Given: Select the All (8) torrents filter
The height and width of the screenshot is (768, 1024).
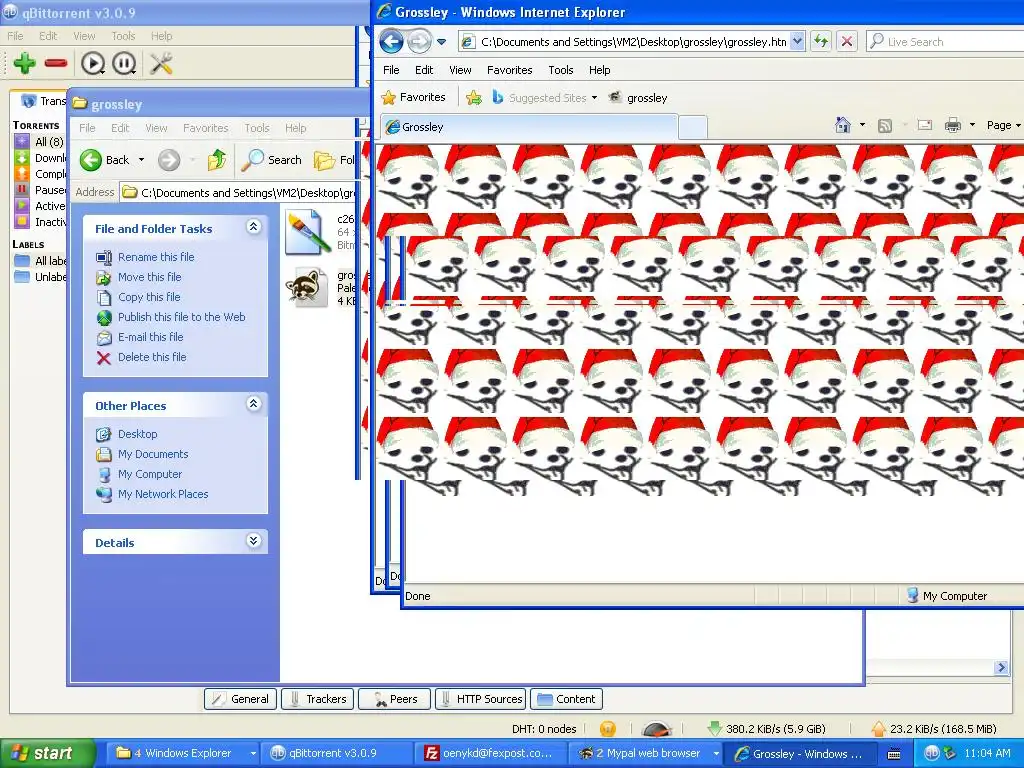Looking at the screenshot, I should click(x=40, y=142).
